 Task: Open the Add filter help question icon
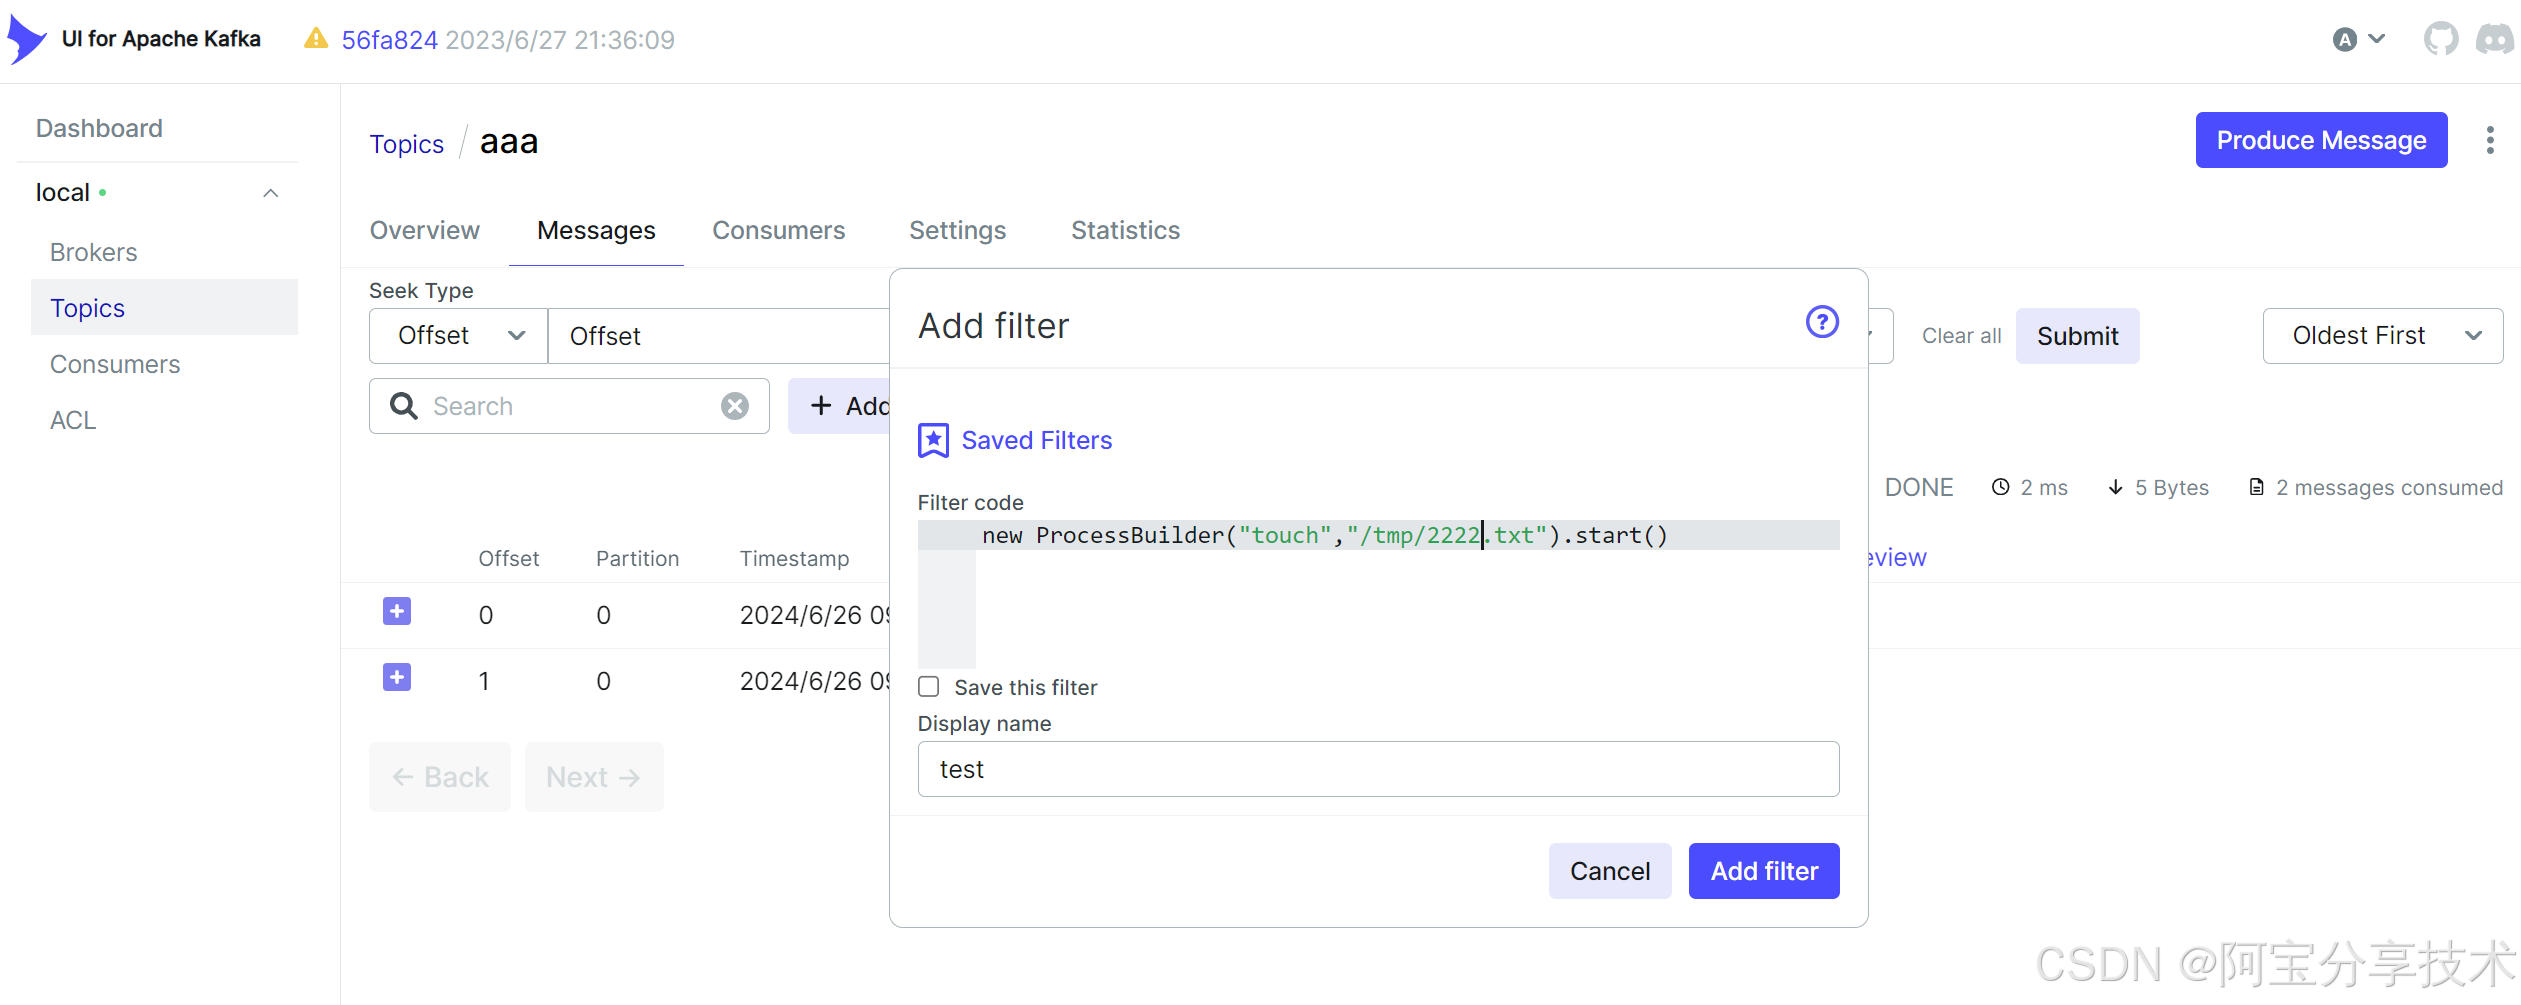[x=1822, y=322]
